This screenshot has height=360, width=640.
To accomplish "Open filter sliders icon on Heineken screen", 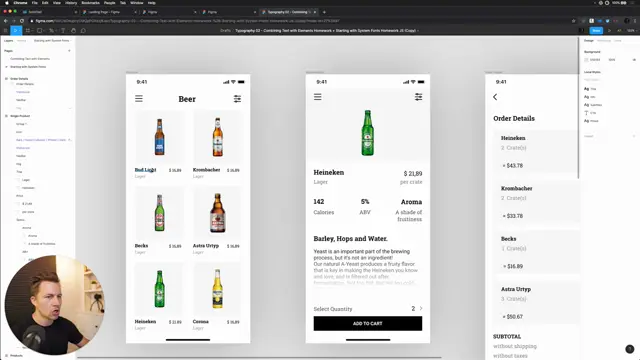I will click(418, 97).
